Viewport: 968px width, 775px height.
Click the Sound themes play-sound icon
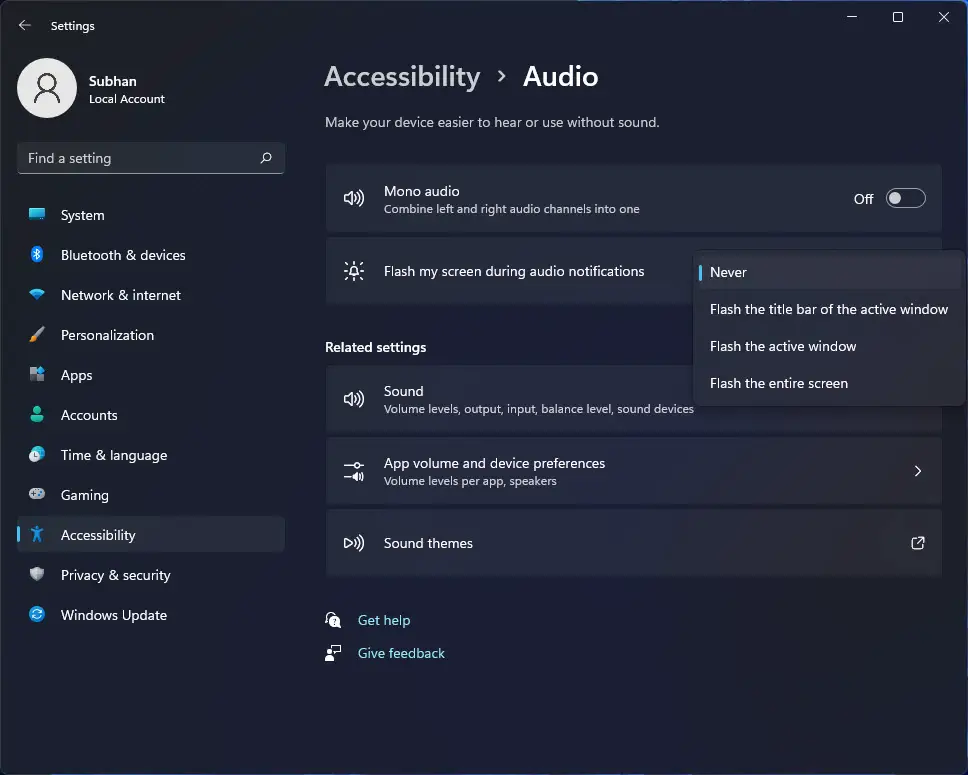click(x=354, y=543)
